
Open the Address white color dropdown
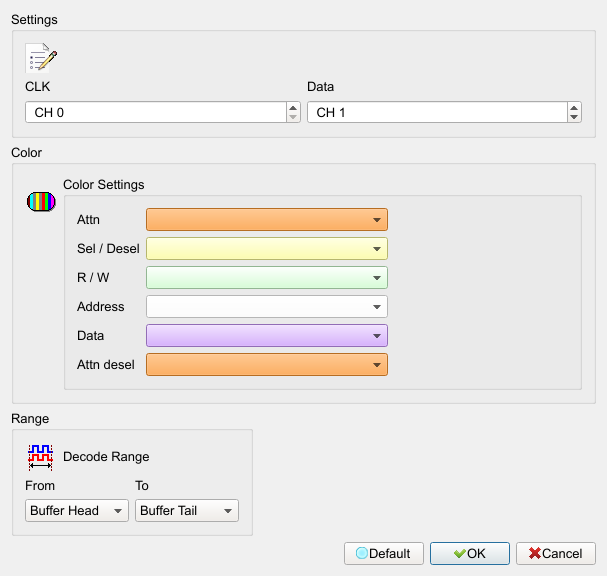267,307
